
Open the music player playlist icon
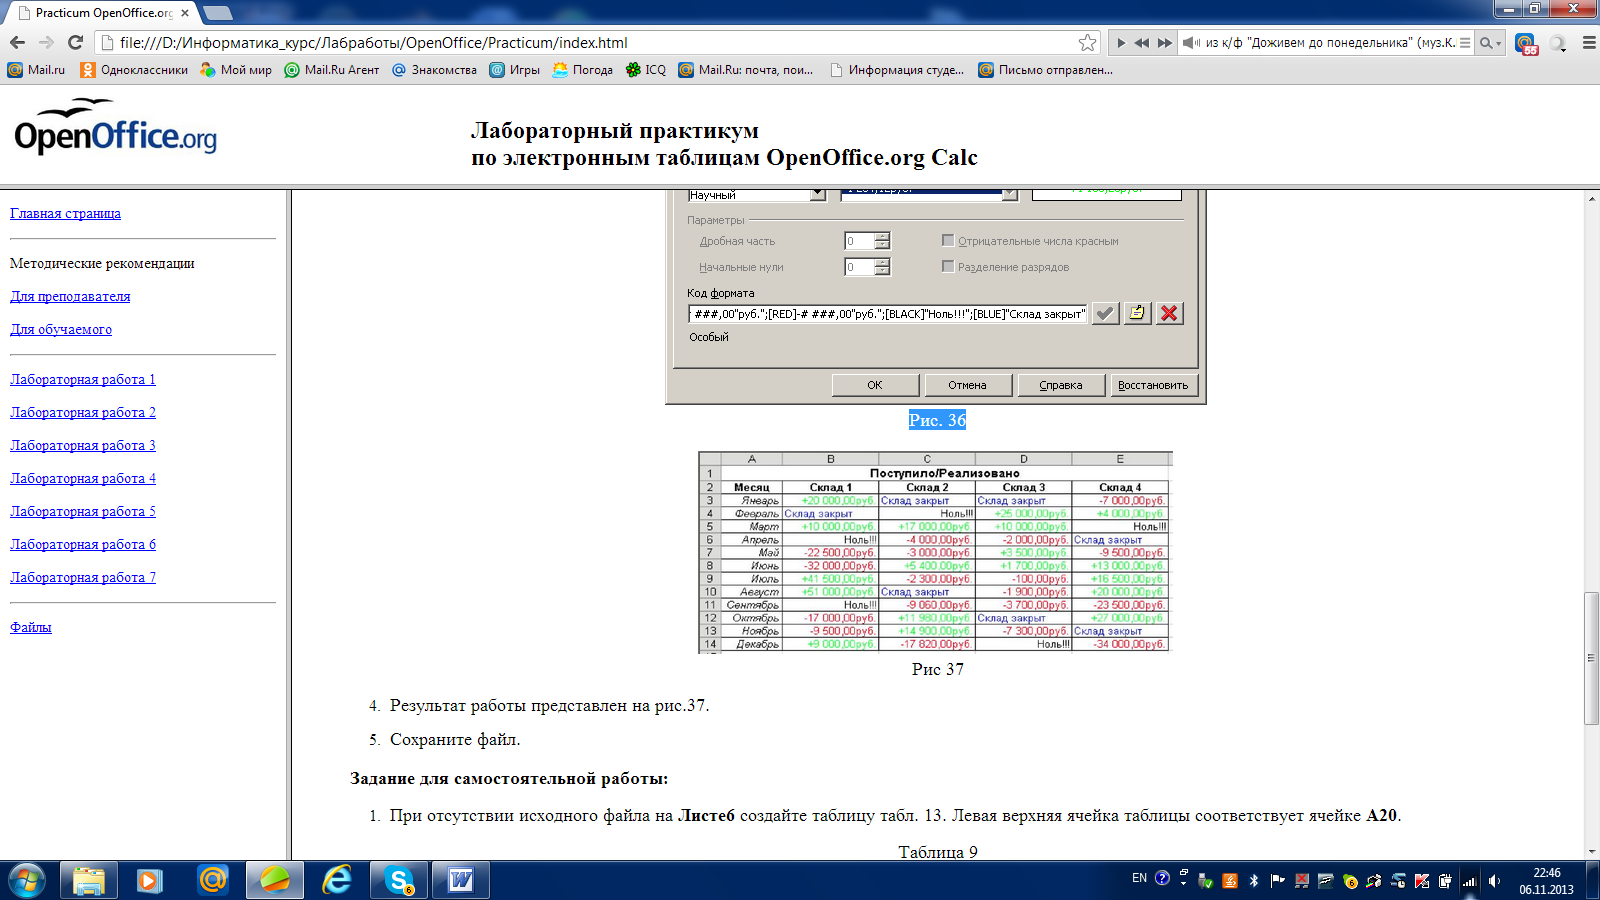(x=1465, y=43)
